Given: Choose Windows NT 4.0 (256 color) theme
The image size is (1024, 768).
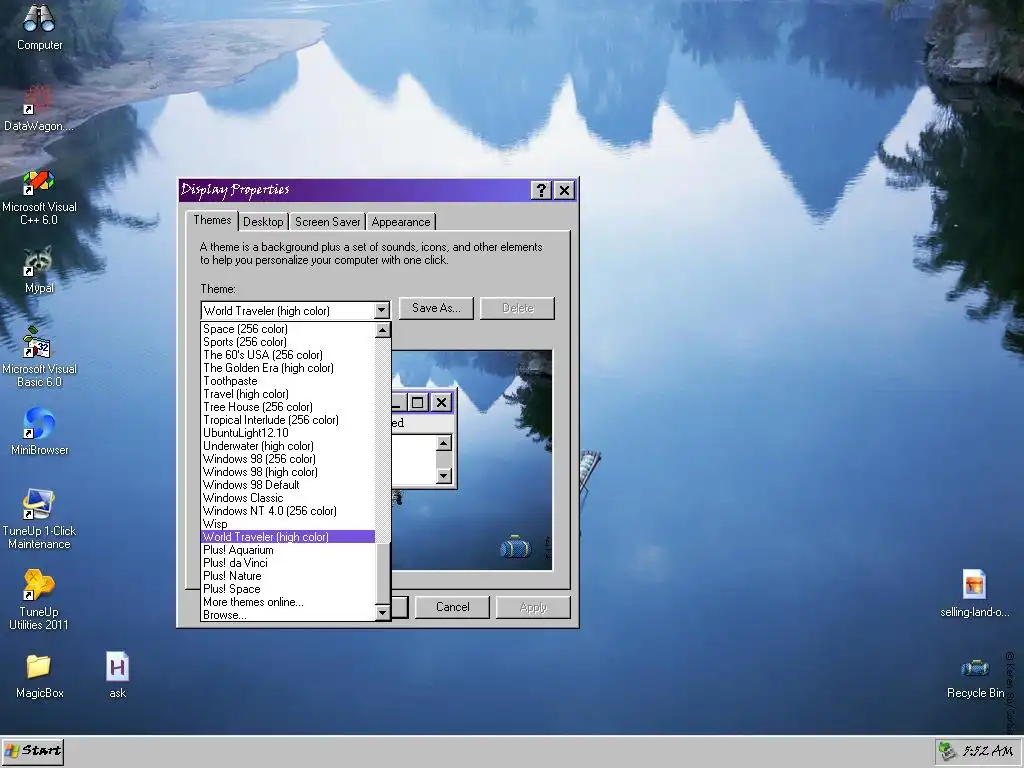Looking at the screenshot, I should [x=288, y=511].
